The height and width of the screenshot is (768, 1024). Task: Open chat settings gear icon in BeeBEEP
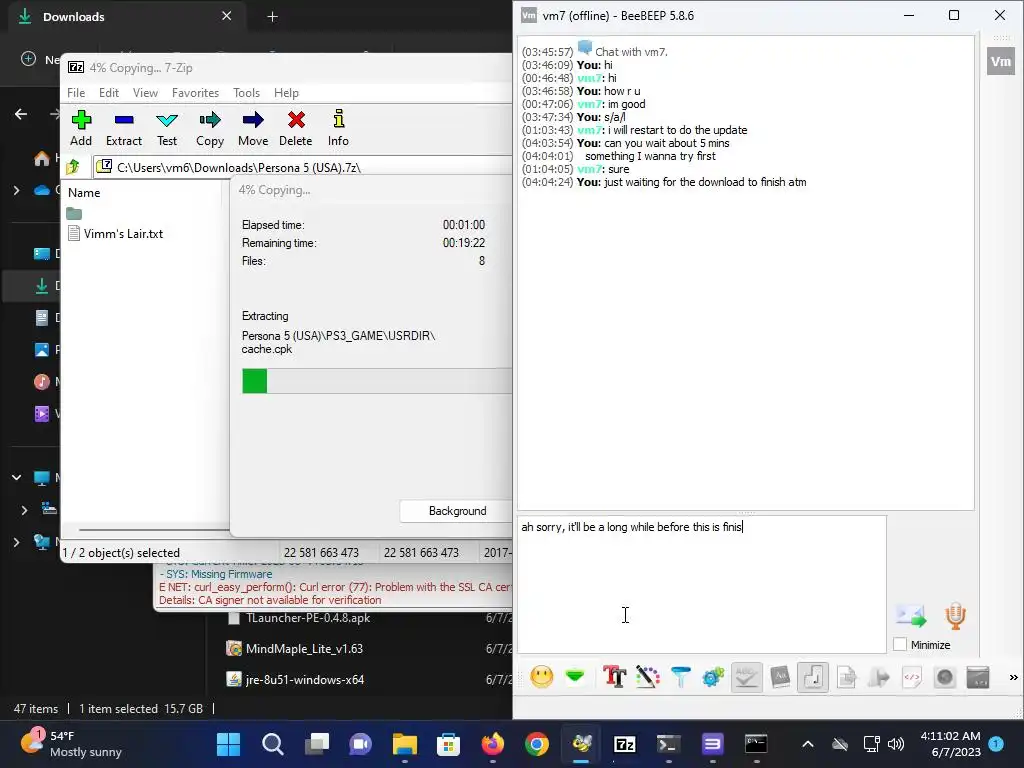click(x=713, y=677)
